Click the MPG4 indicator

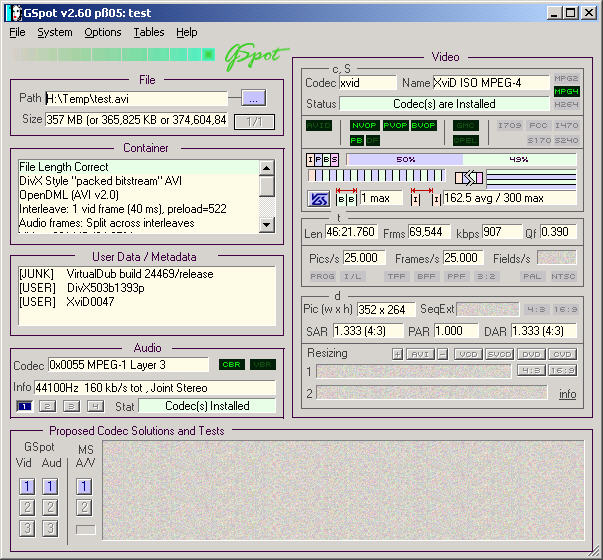(x=566, y=92)
